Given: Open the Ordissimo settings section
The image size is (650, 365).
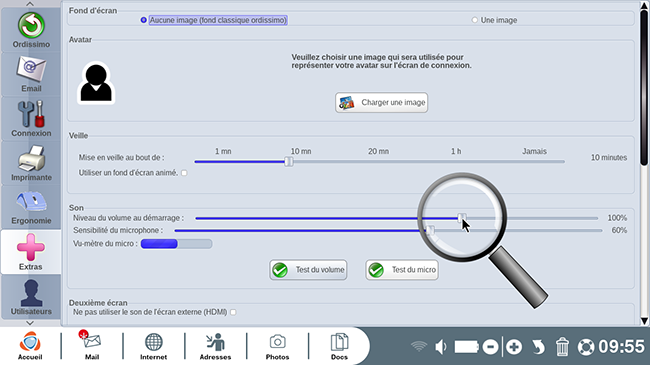Looking at the screenshot, I should tap(31, 30).
